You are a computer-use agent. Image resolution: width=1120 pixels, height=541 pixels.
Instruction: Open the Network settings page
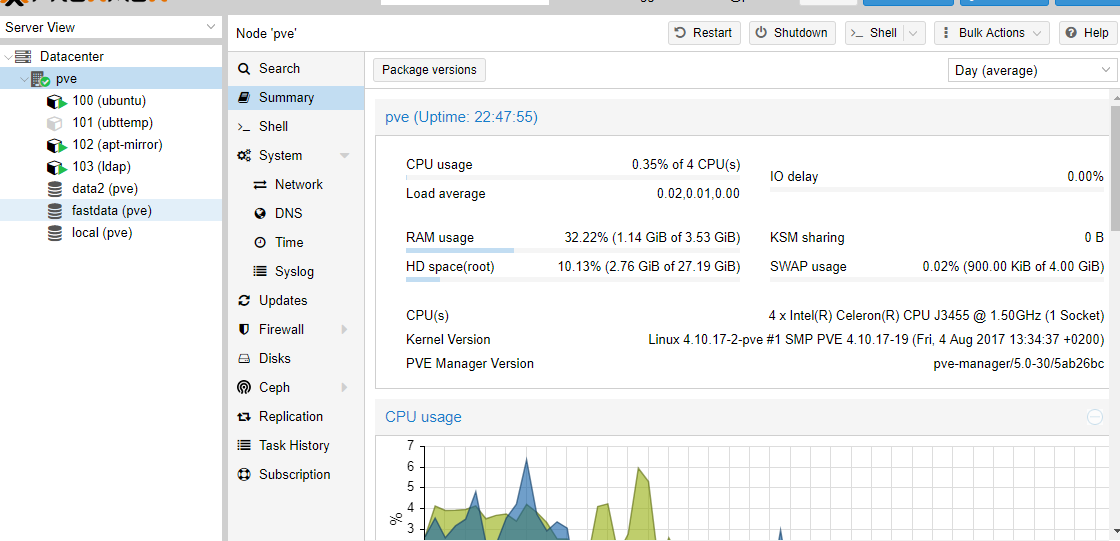click(296, 184)
